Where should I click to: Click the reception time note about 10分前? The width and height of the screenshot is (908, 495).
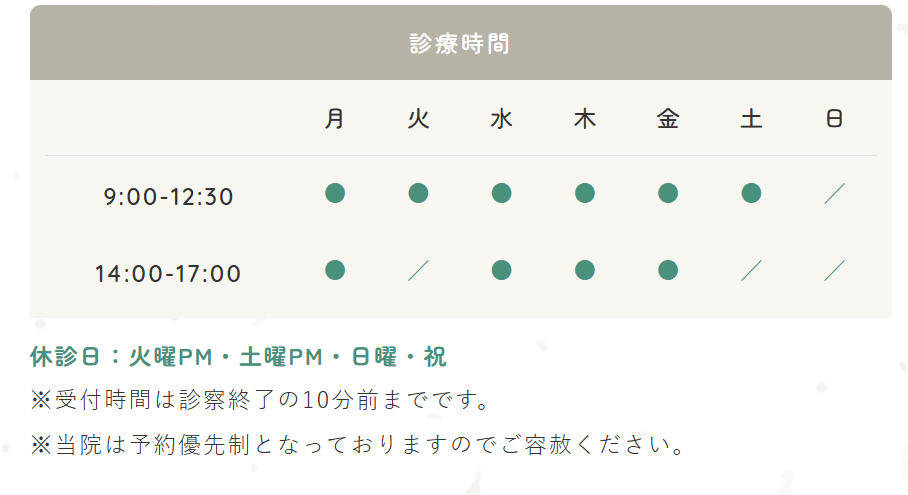[260, 401]
